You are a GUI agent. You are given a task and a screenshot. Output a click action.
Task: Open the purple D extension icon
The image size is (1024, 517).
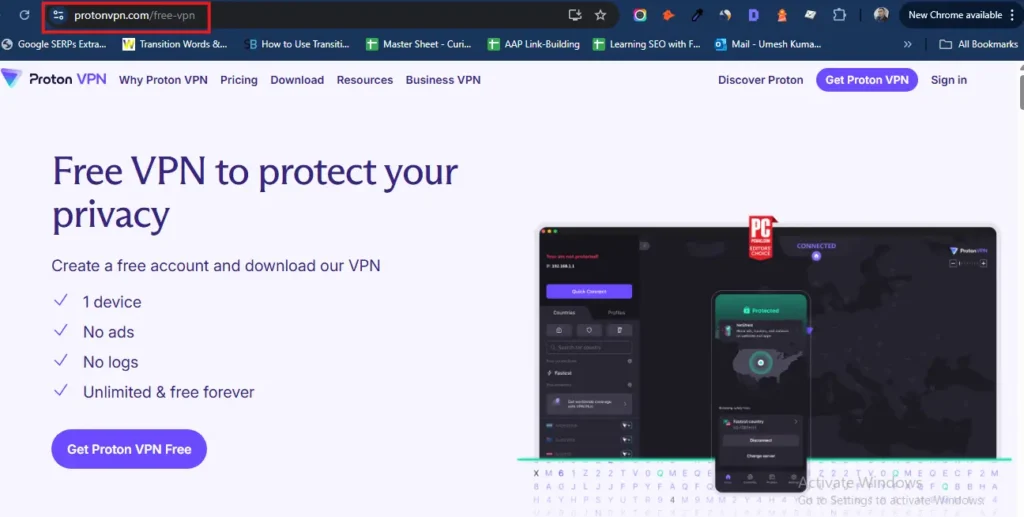coord(753,15)
